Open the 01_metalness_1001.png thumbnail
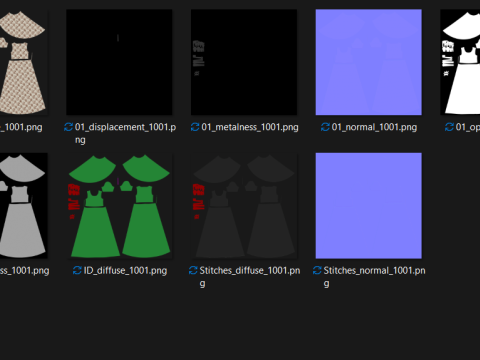Screen dimensions: 480x360 (x=244, y=62)
